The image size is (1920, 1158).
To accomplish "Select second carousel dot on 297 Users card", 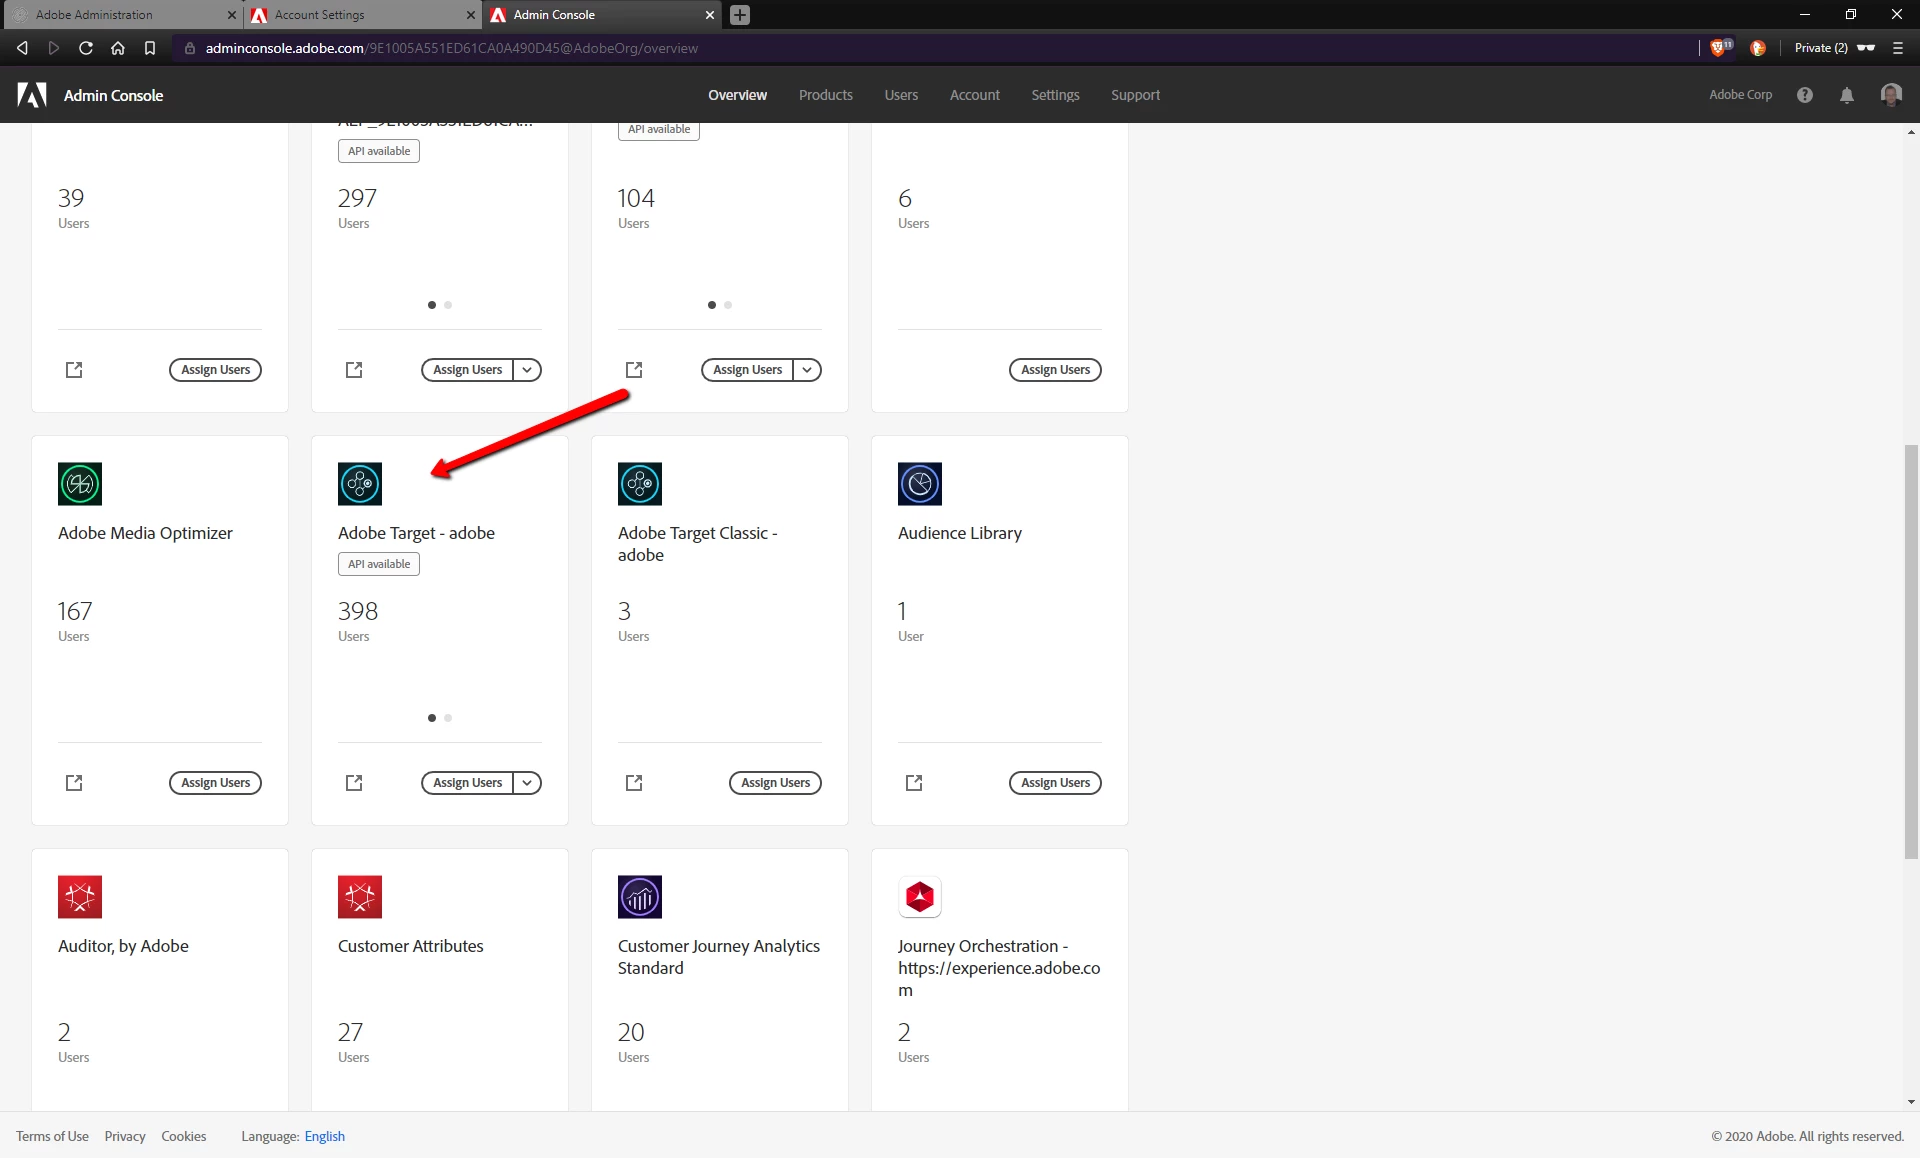I will coord(448,305).
